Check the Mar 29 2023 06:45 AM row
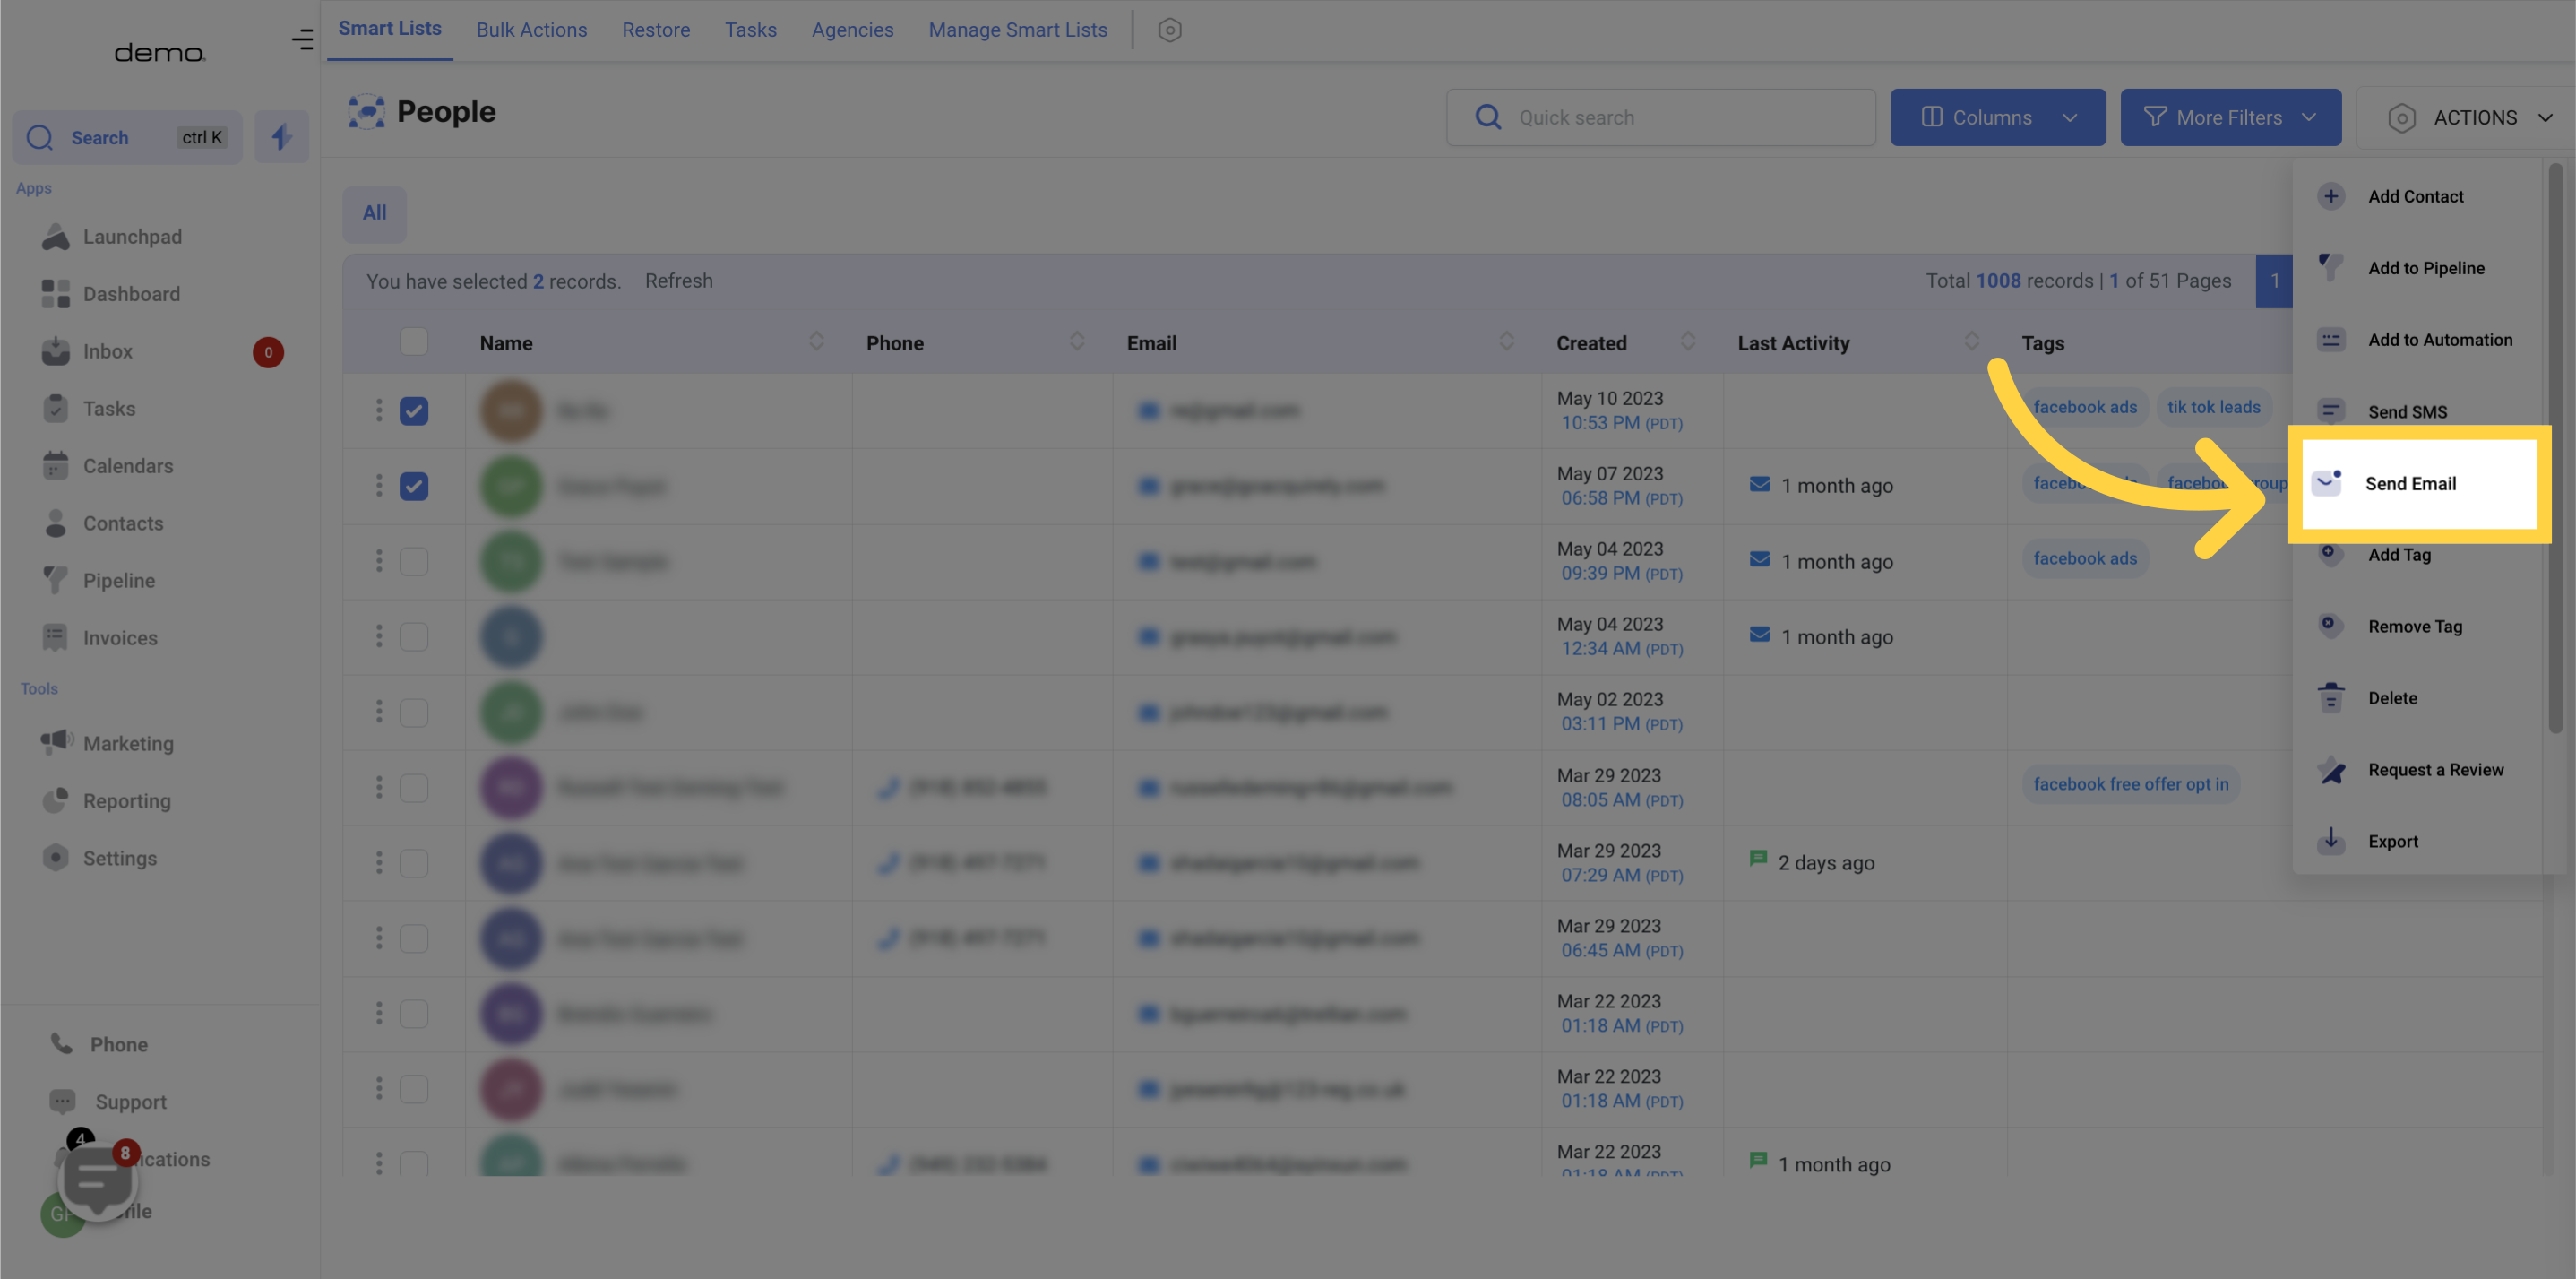This screenshot has height=1279, width=2576. (x=413, y=938)
